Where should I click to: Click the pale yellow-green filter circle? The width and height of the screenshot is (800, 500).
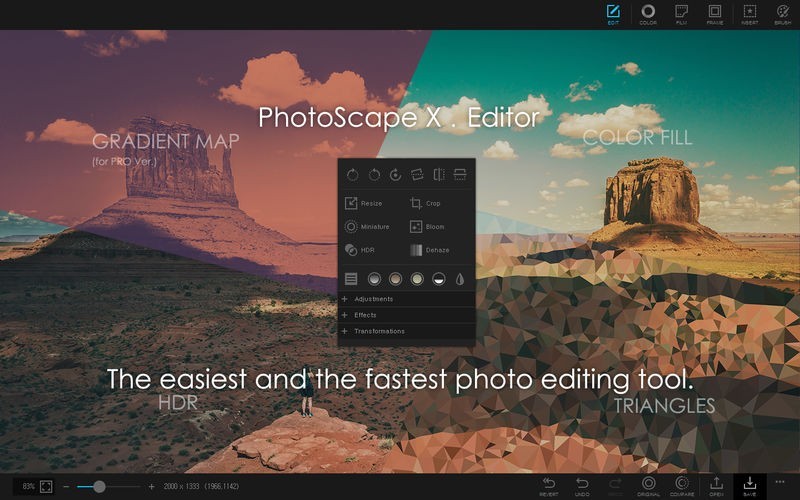[417, 279]
